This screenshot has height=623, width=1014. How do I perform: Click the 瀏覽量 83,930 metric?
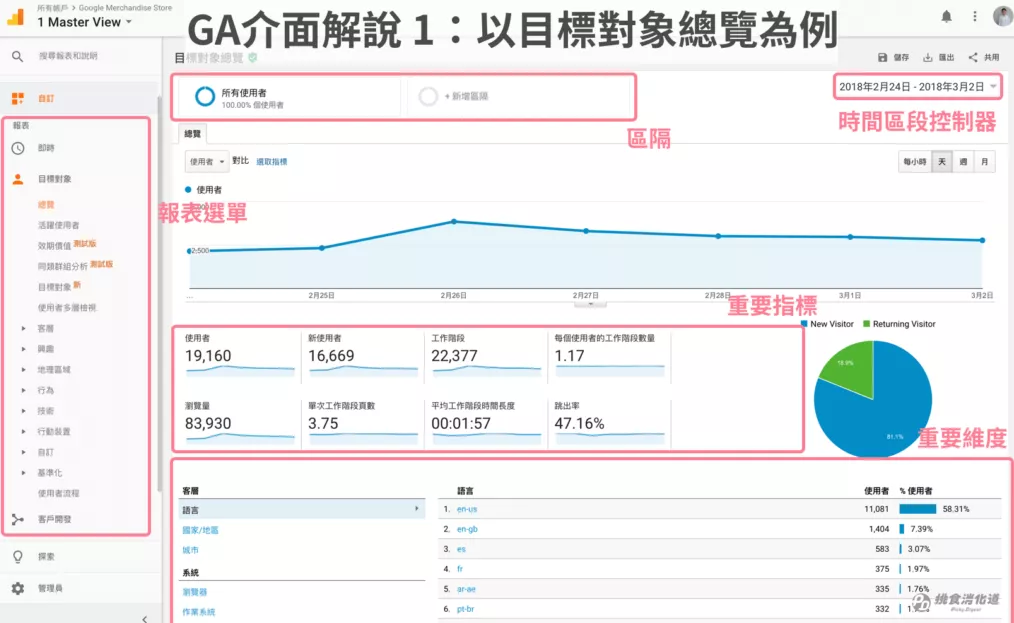pos(240,423)
